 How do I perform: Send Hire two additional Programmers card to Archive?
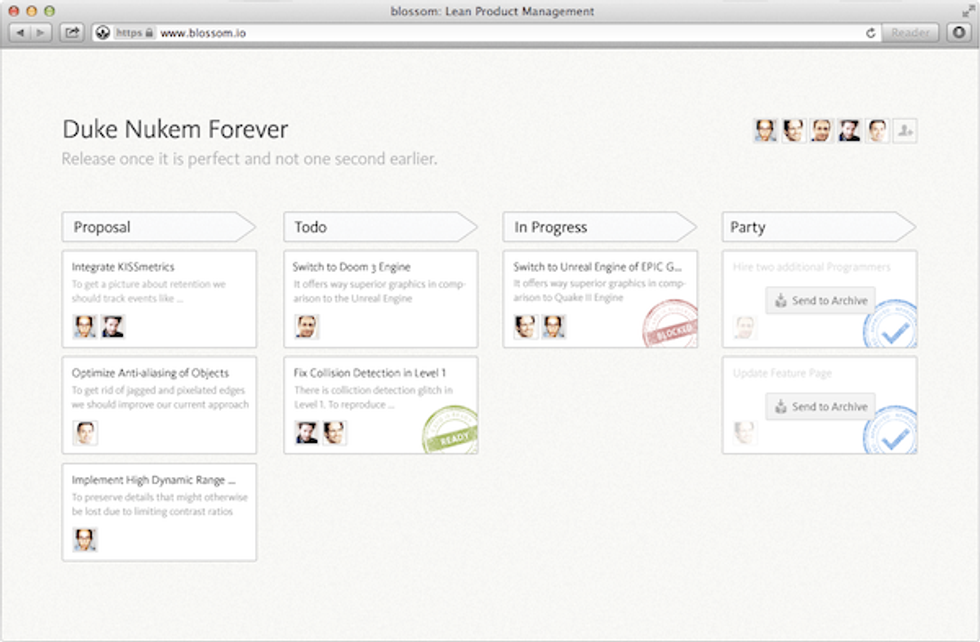pyautogui.click(x=821, y=301)
